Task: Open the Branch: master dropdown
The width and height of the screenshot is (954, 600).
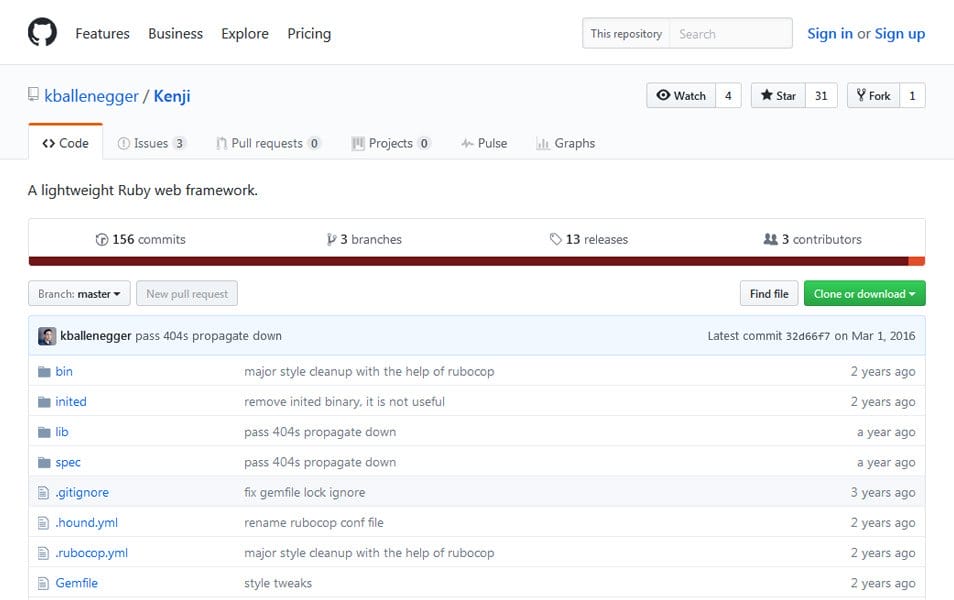Action: click(79, 294)
